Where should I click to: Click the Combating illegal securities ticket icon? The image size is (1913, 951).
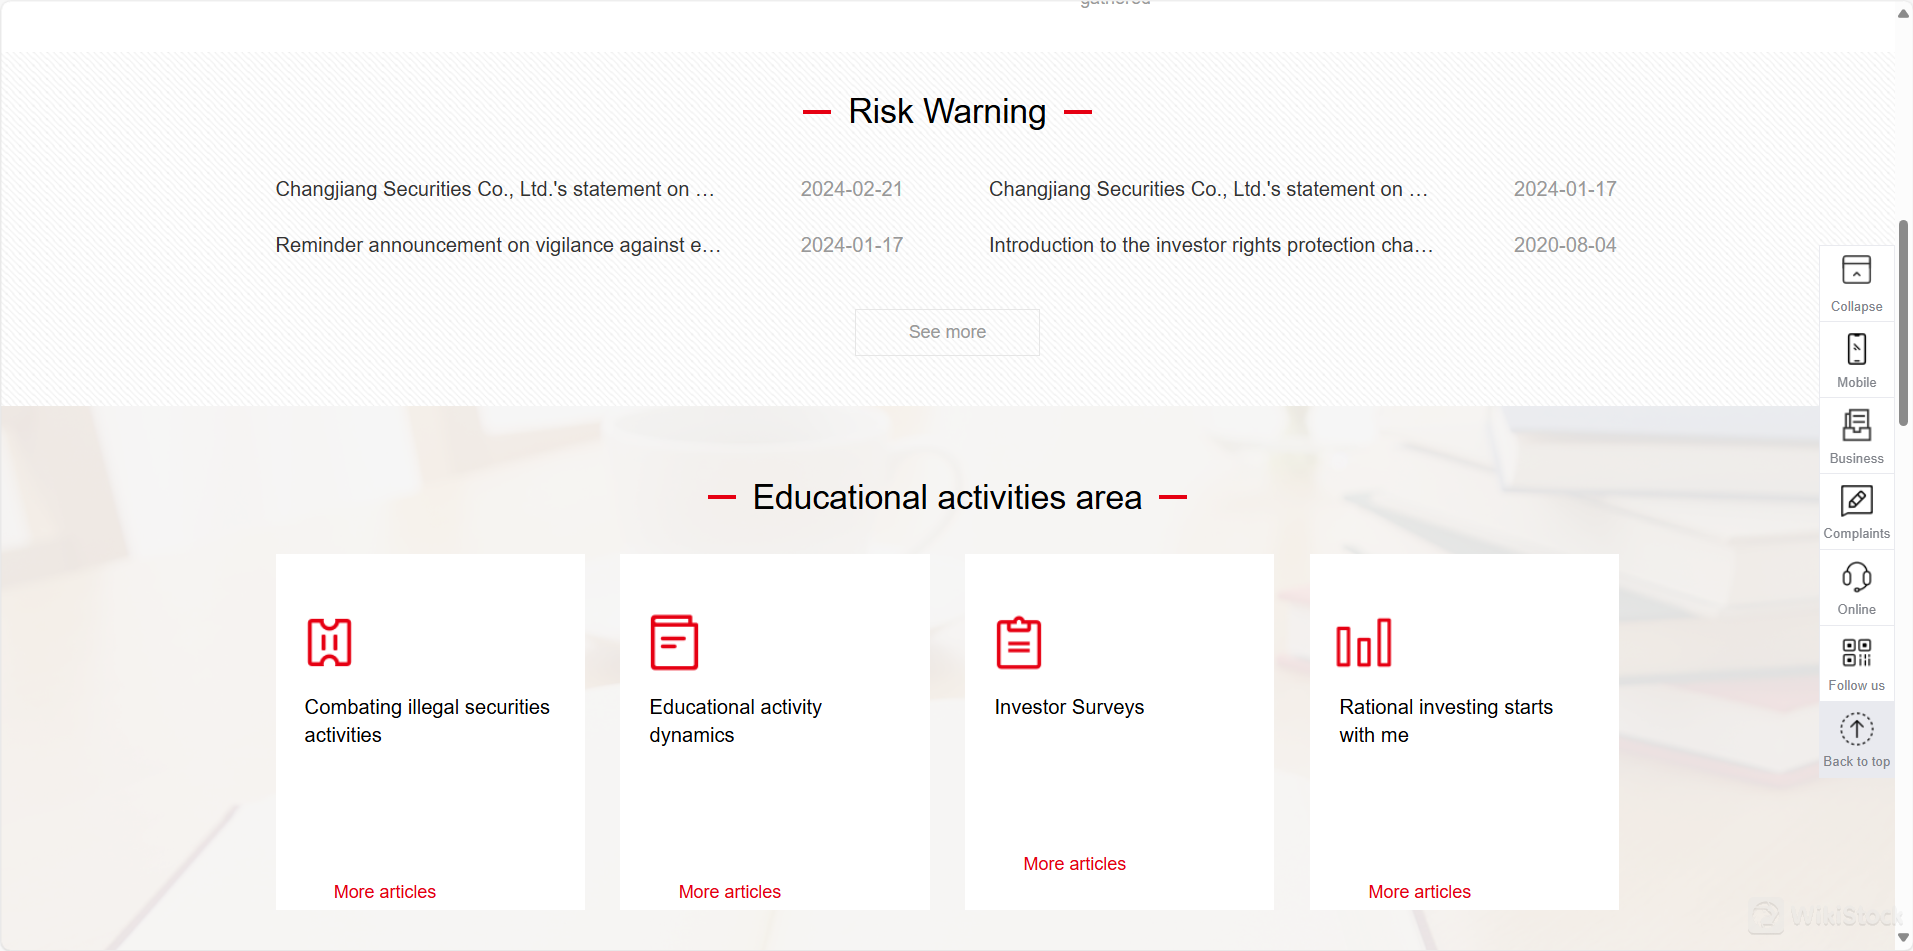tap(329, 643)
